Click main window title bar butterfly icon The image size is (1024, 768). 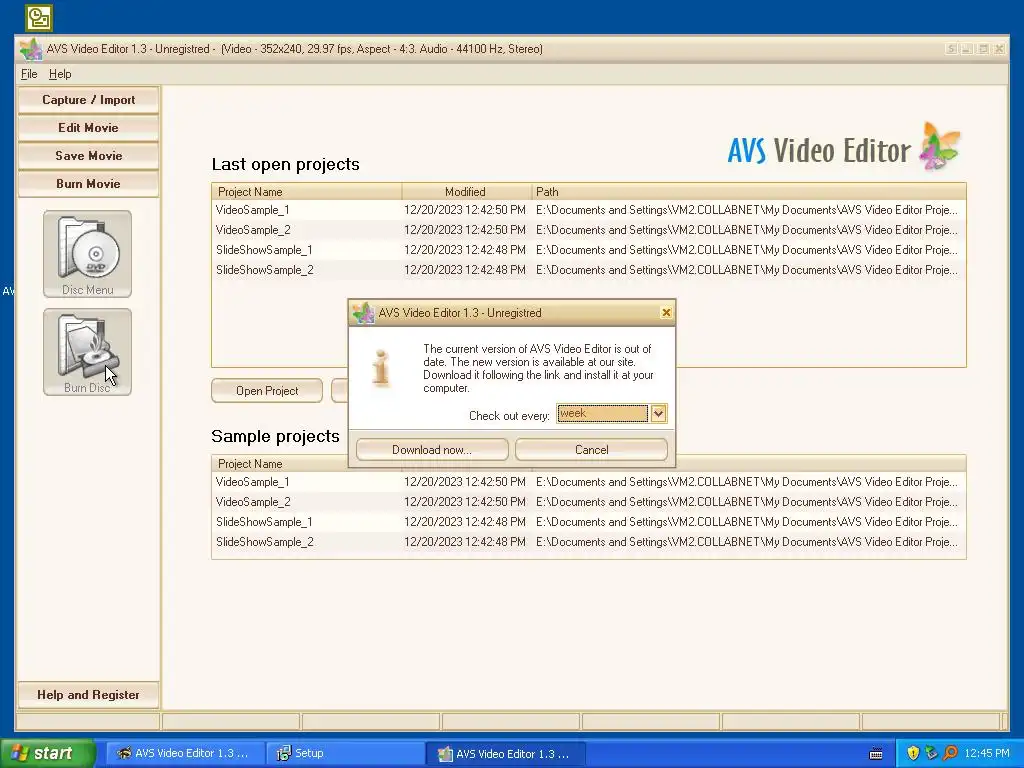(31, 49)
